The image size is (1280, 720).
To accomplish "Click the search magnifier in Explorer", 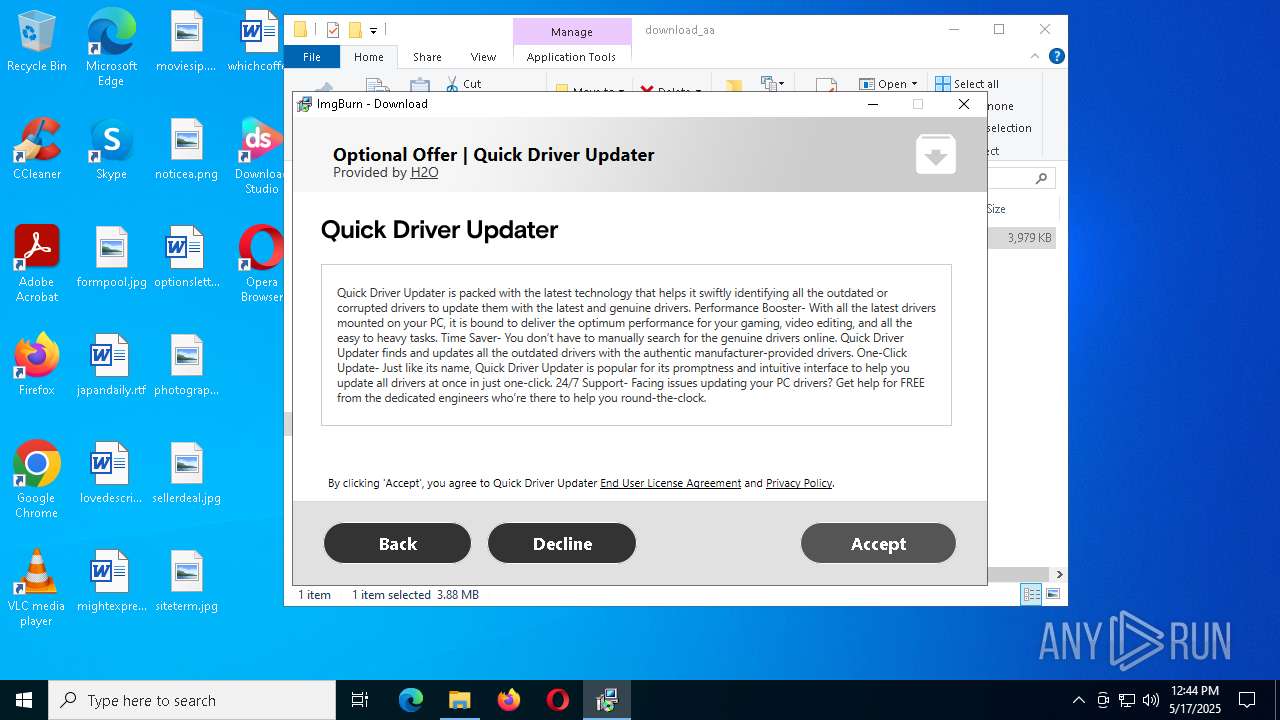I will (x=1041, y=178).
